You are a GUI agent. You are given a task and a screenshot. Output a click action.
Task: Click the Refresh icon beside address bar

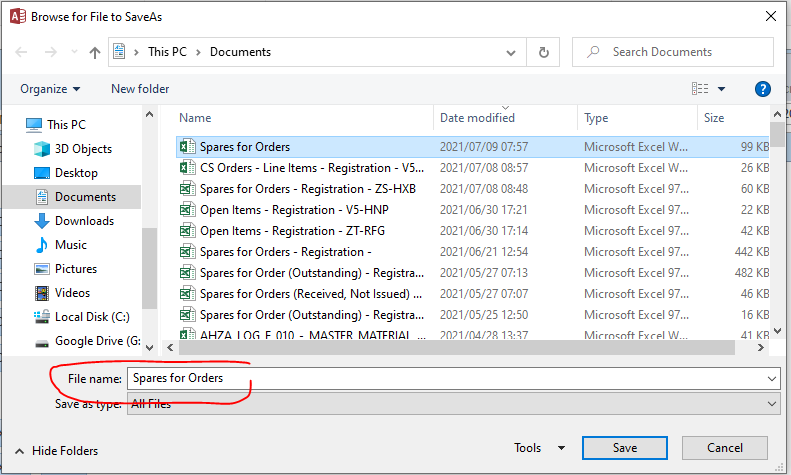pyautogui.click(x=543, y=52)
